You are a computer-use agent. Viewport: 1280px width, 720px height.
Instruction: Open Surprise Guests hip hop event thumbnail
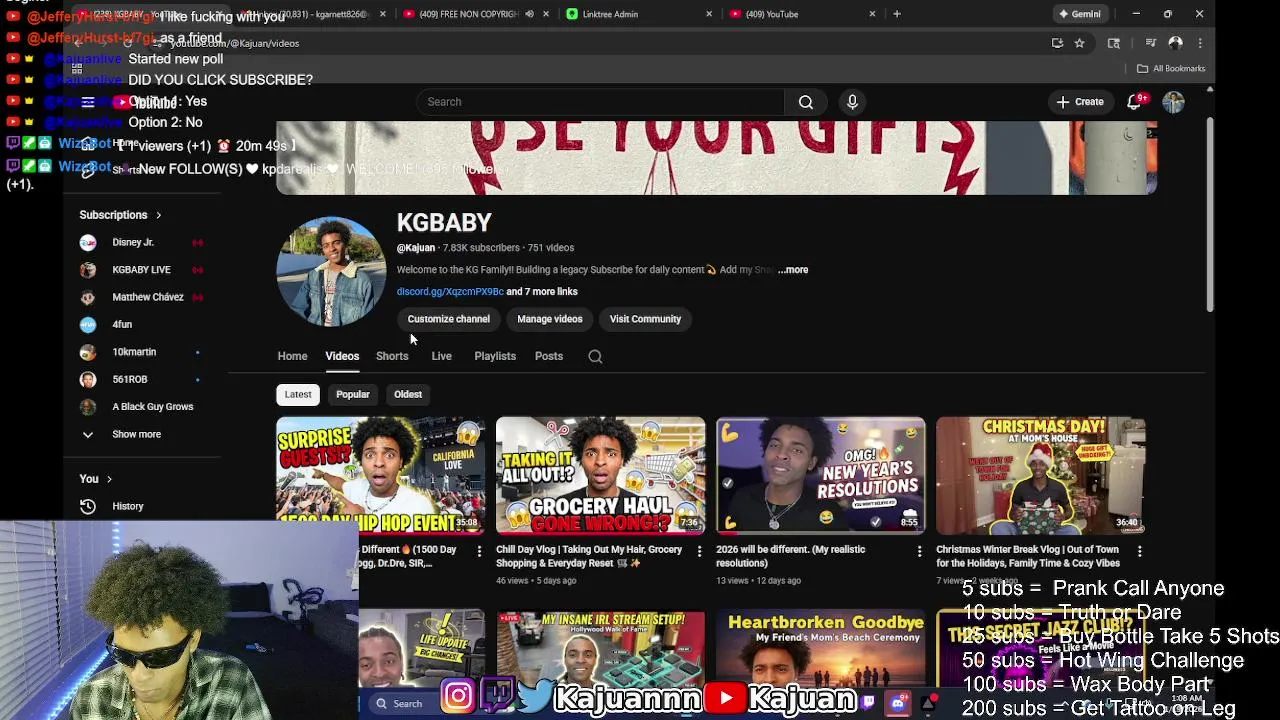[x=380, y=476]
